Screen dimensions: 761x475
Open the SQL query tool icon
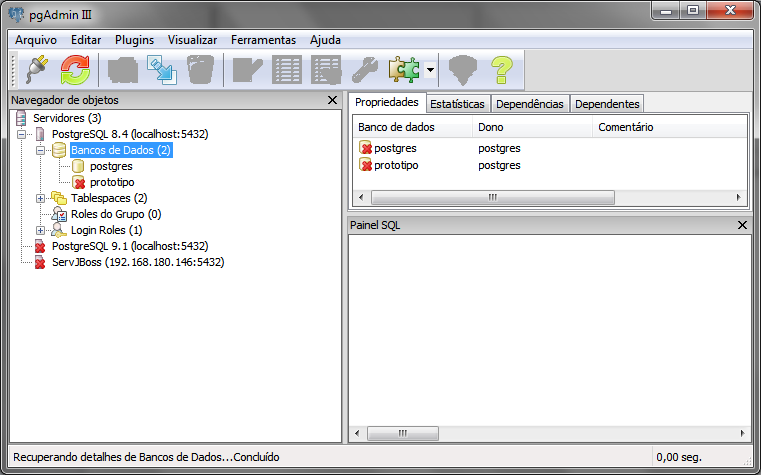[x=248, y=70]
